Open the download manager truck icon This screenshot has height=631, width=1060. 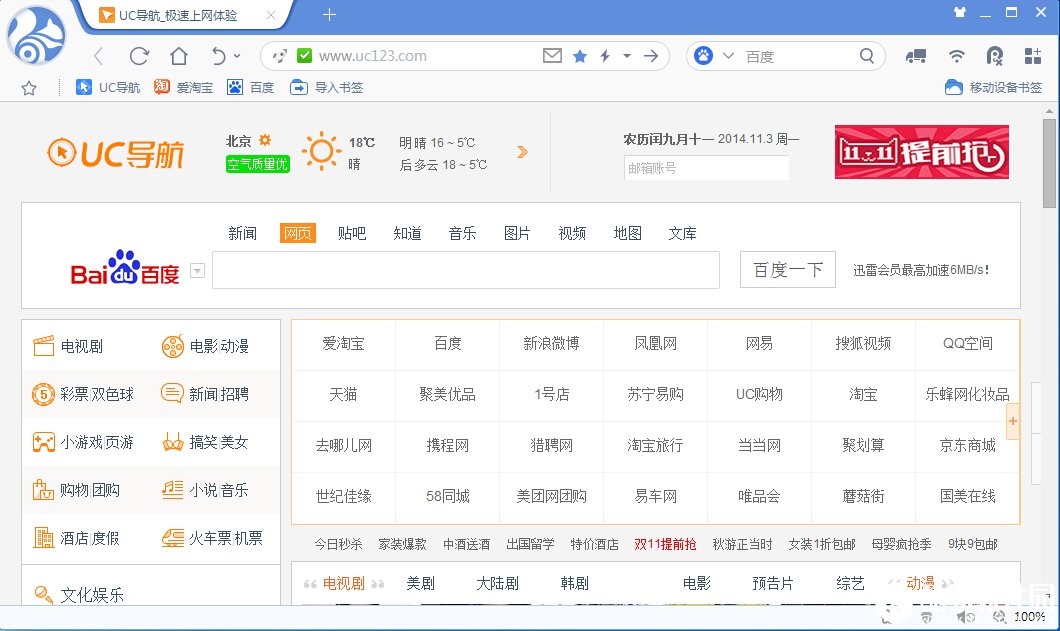pyautogui.click(x=916, y=57)
